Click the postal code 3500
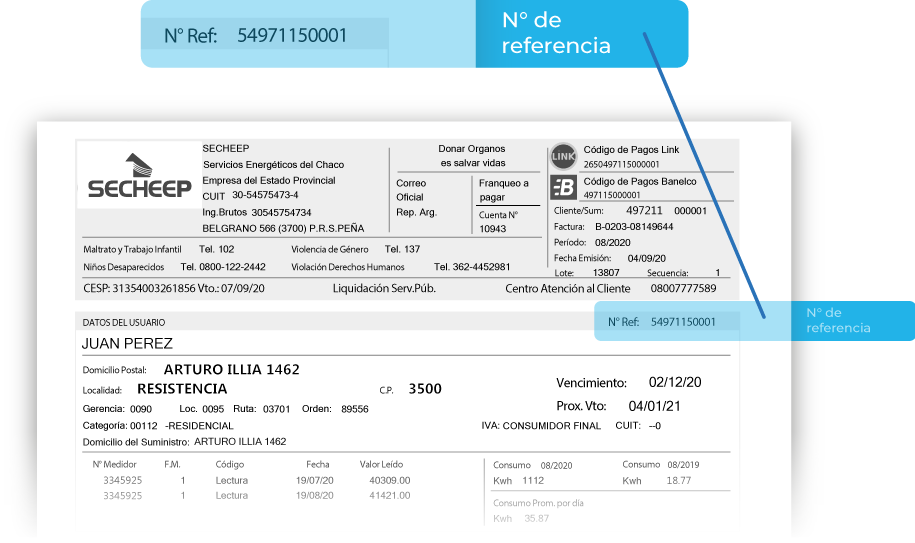Screen dimensions: 915x543 (x=425, y=388)
